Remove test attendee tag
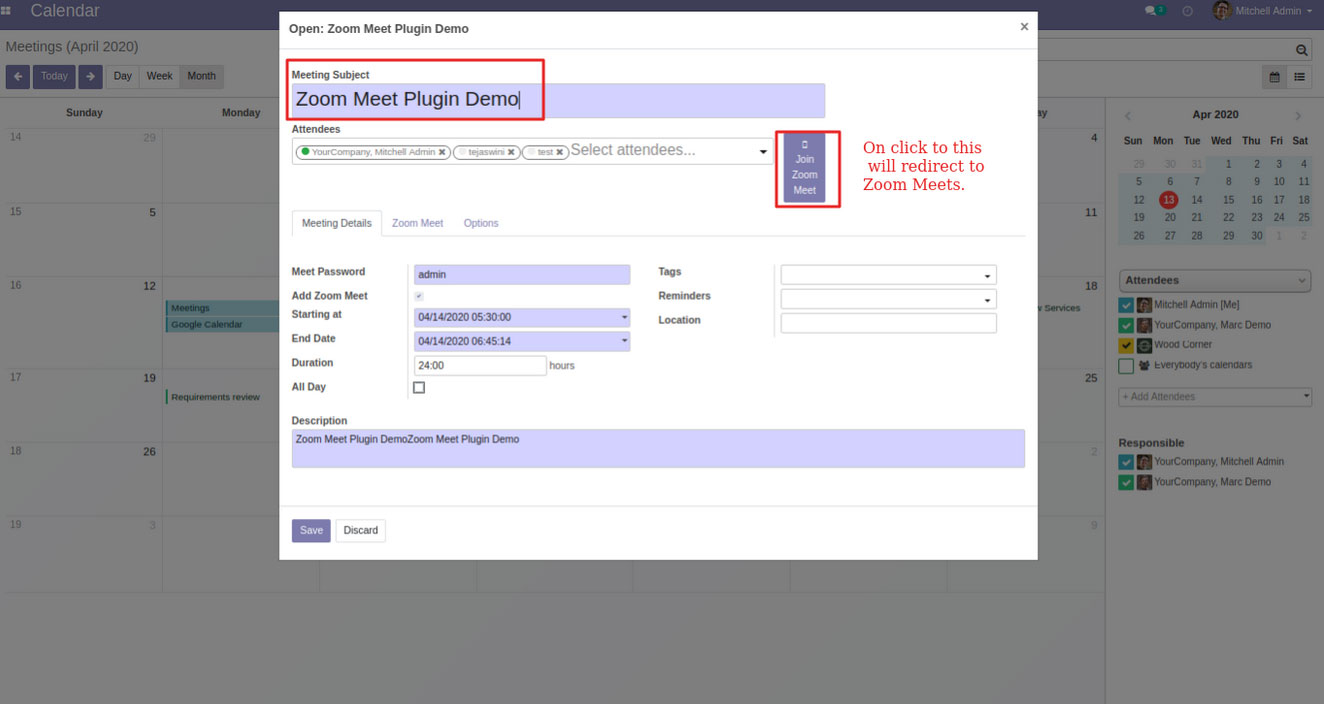 [560, 152]
